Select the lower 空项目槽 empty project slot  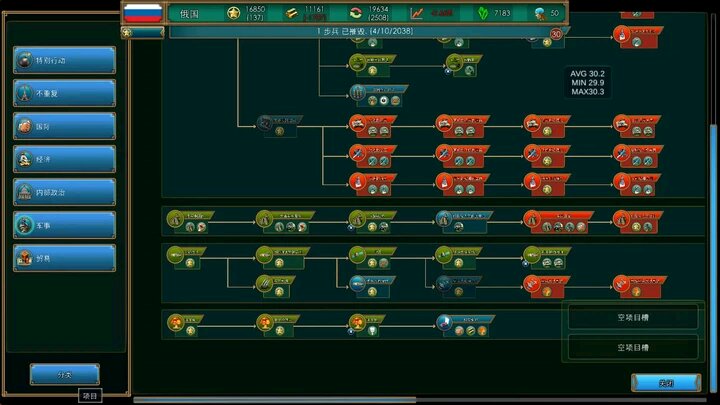(633, 347)
